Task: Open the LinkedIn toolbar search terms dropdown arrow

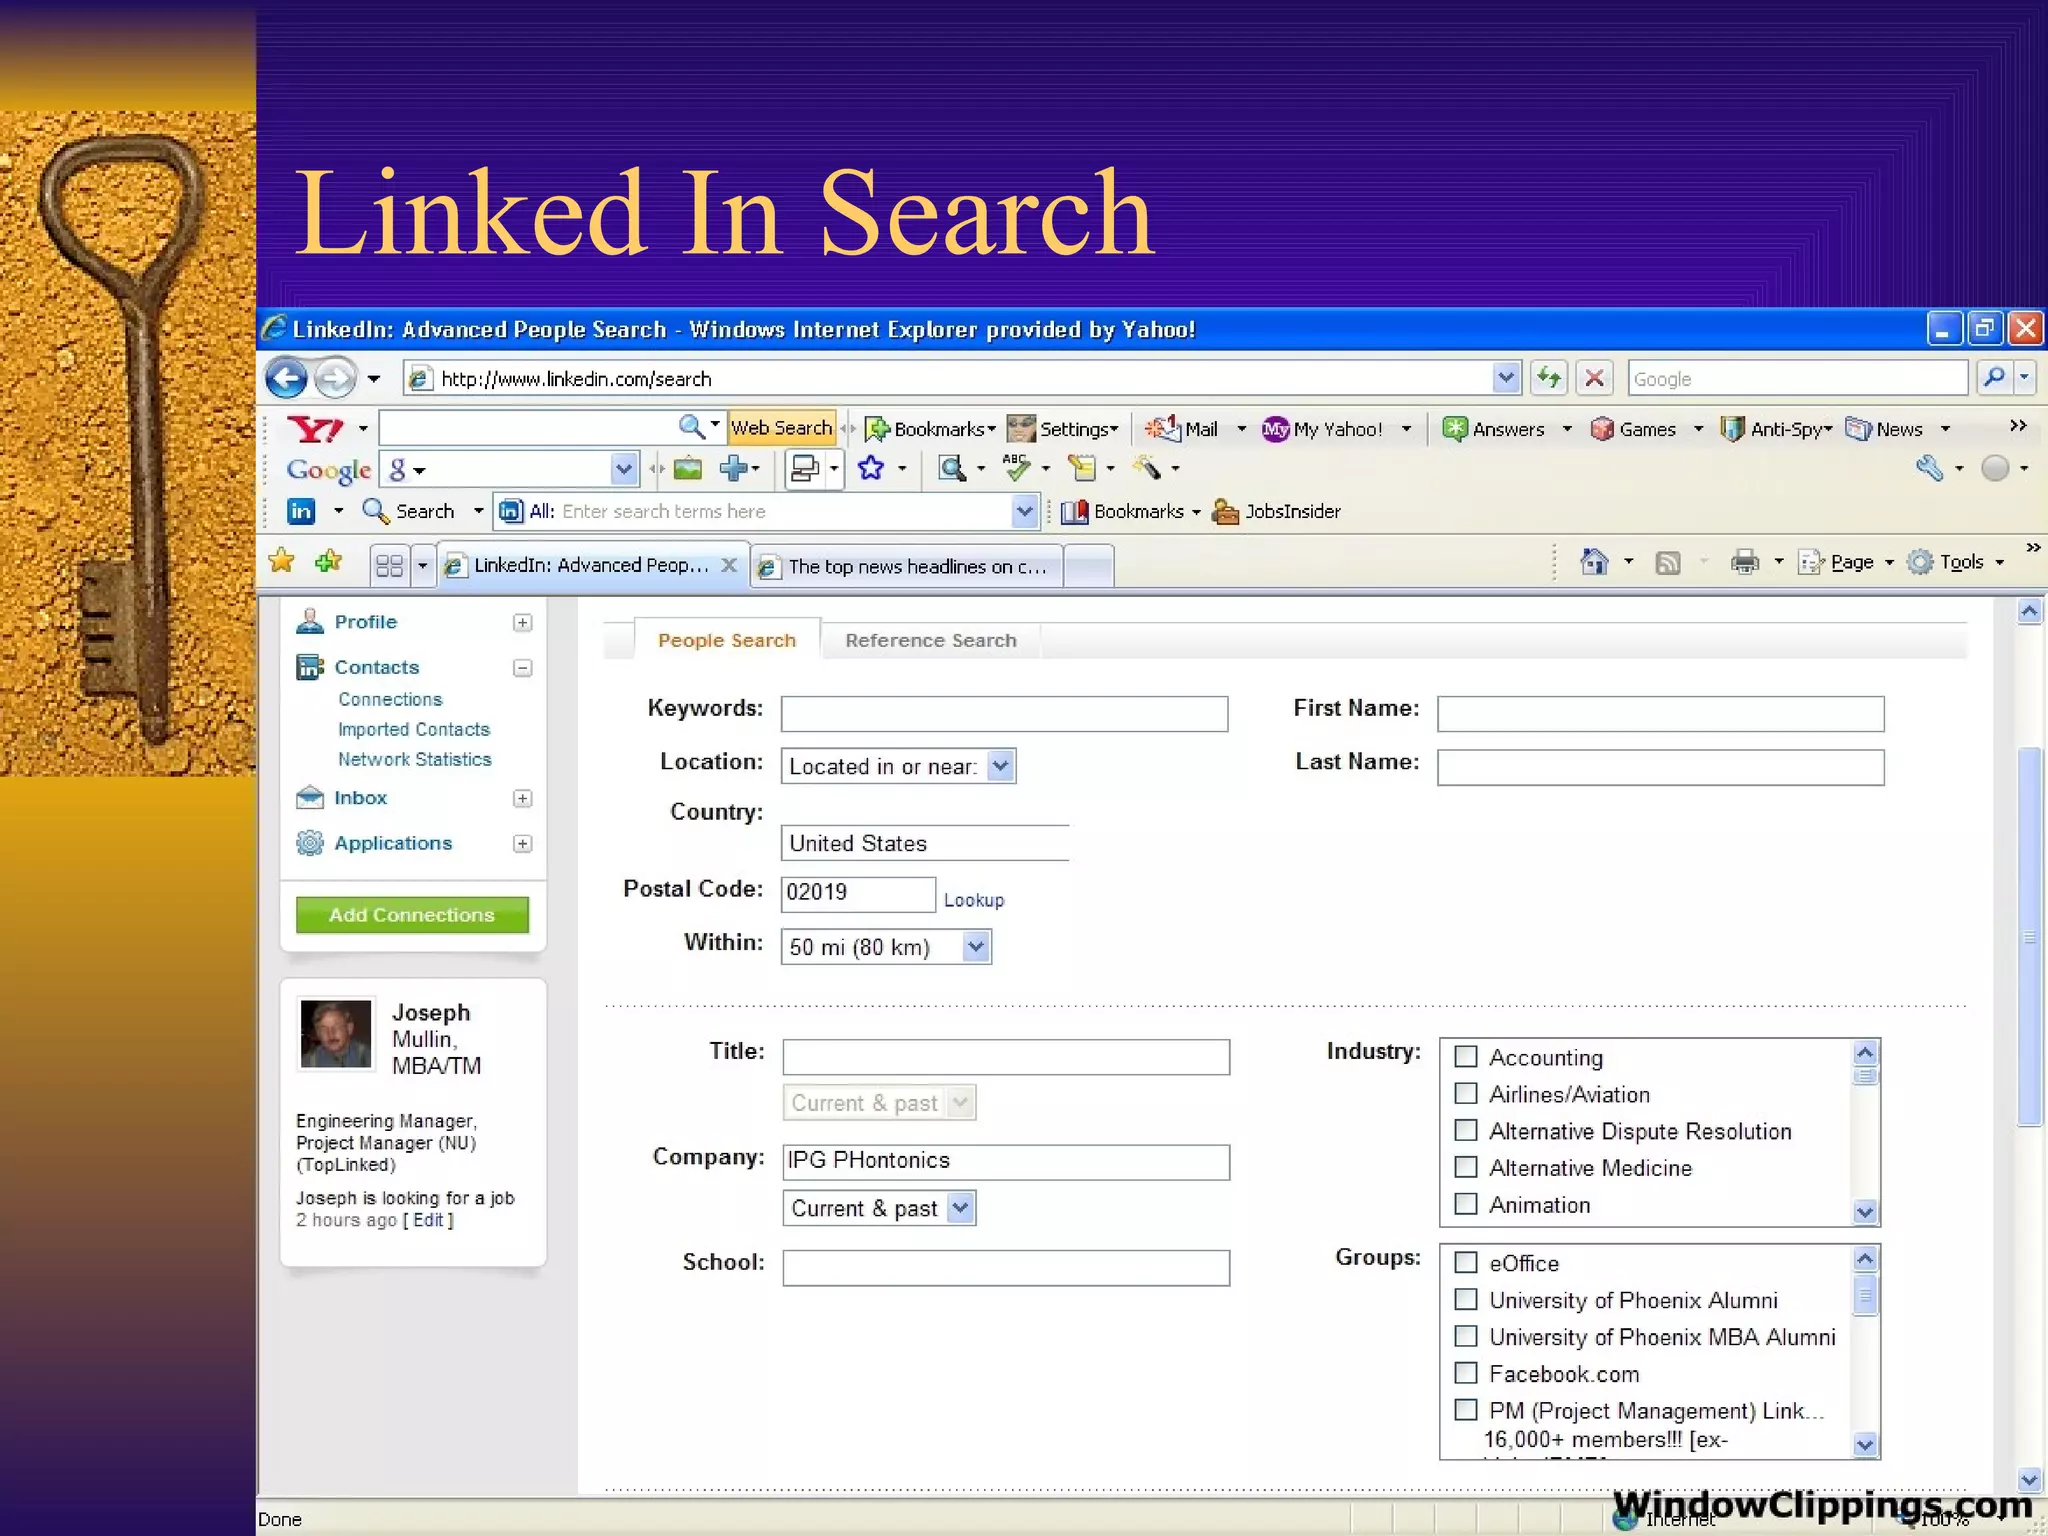Action: point(1024,511)
